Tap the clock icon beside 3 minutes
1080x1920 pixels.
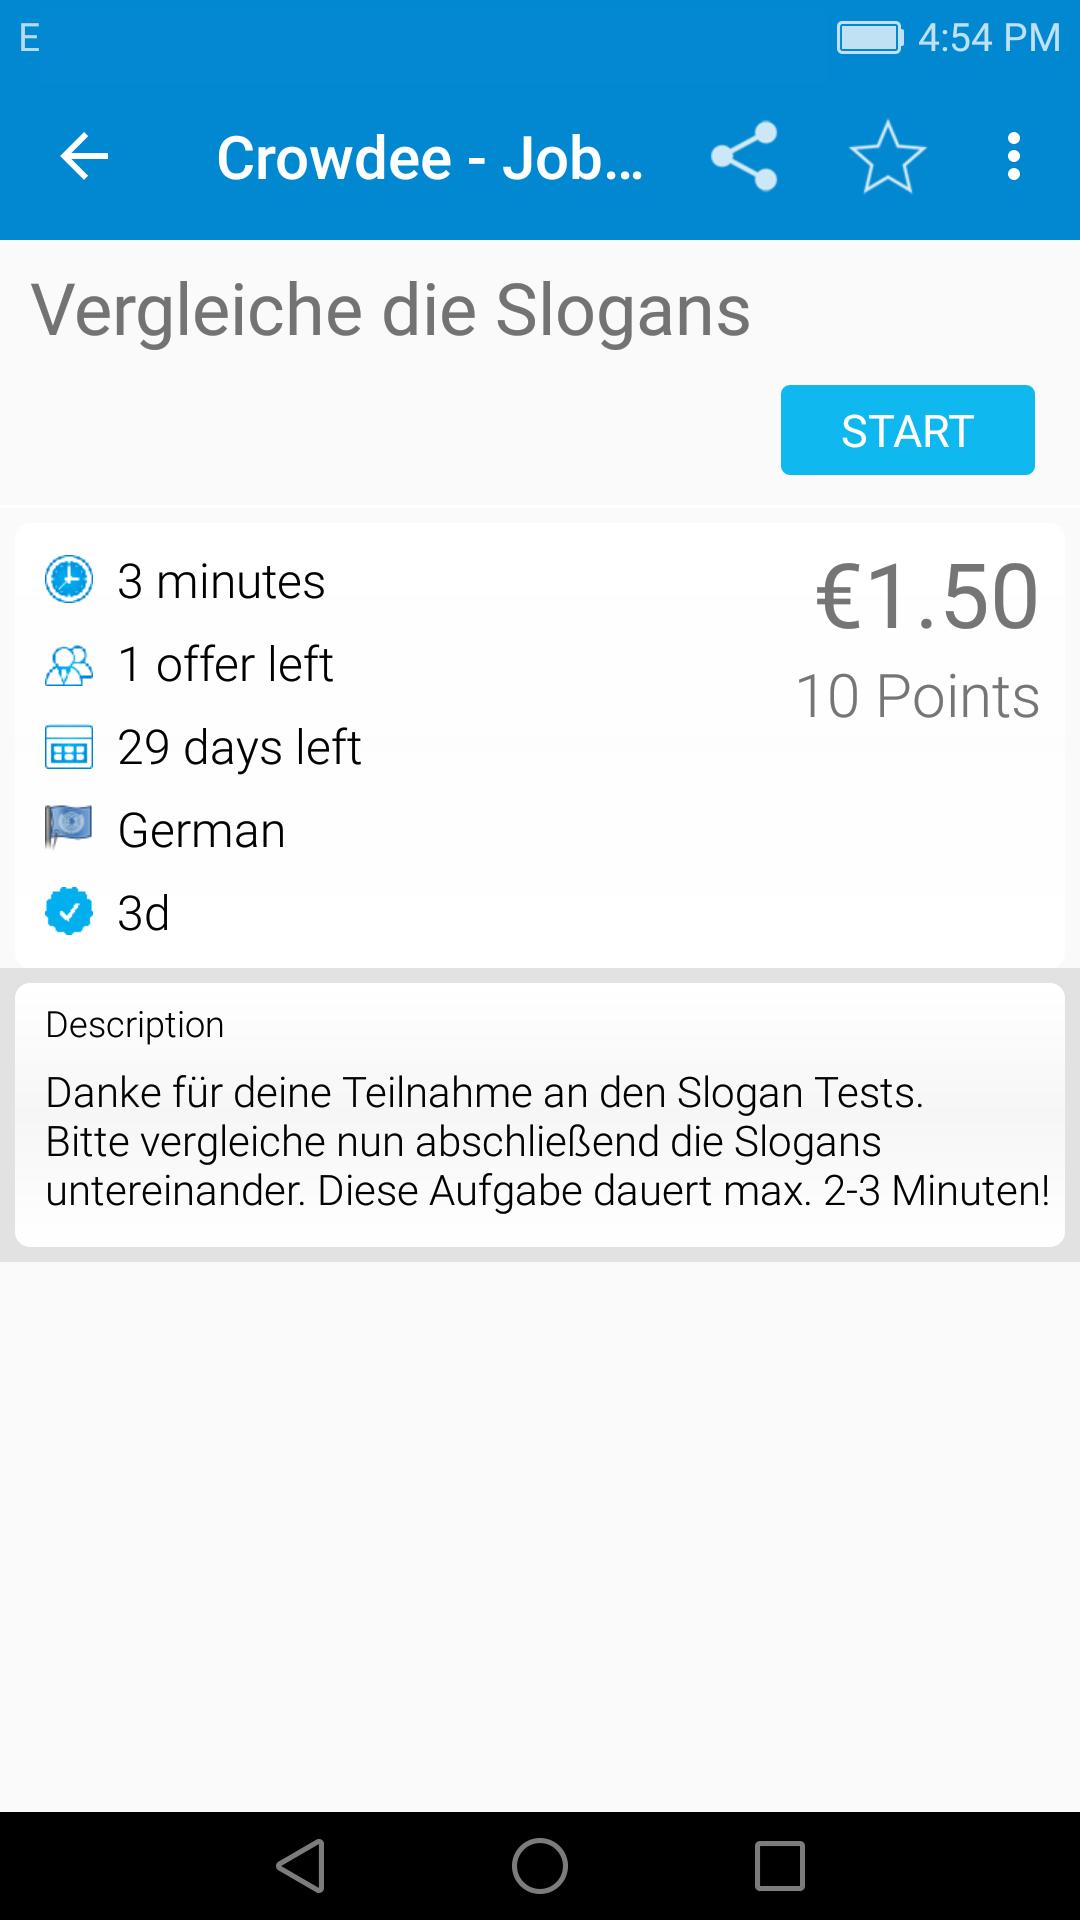[69, 580]
